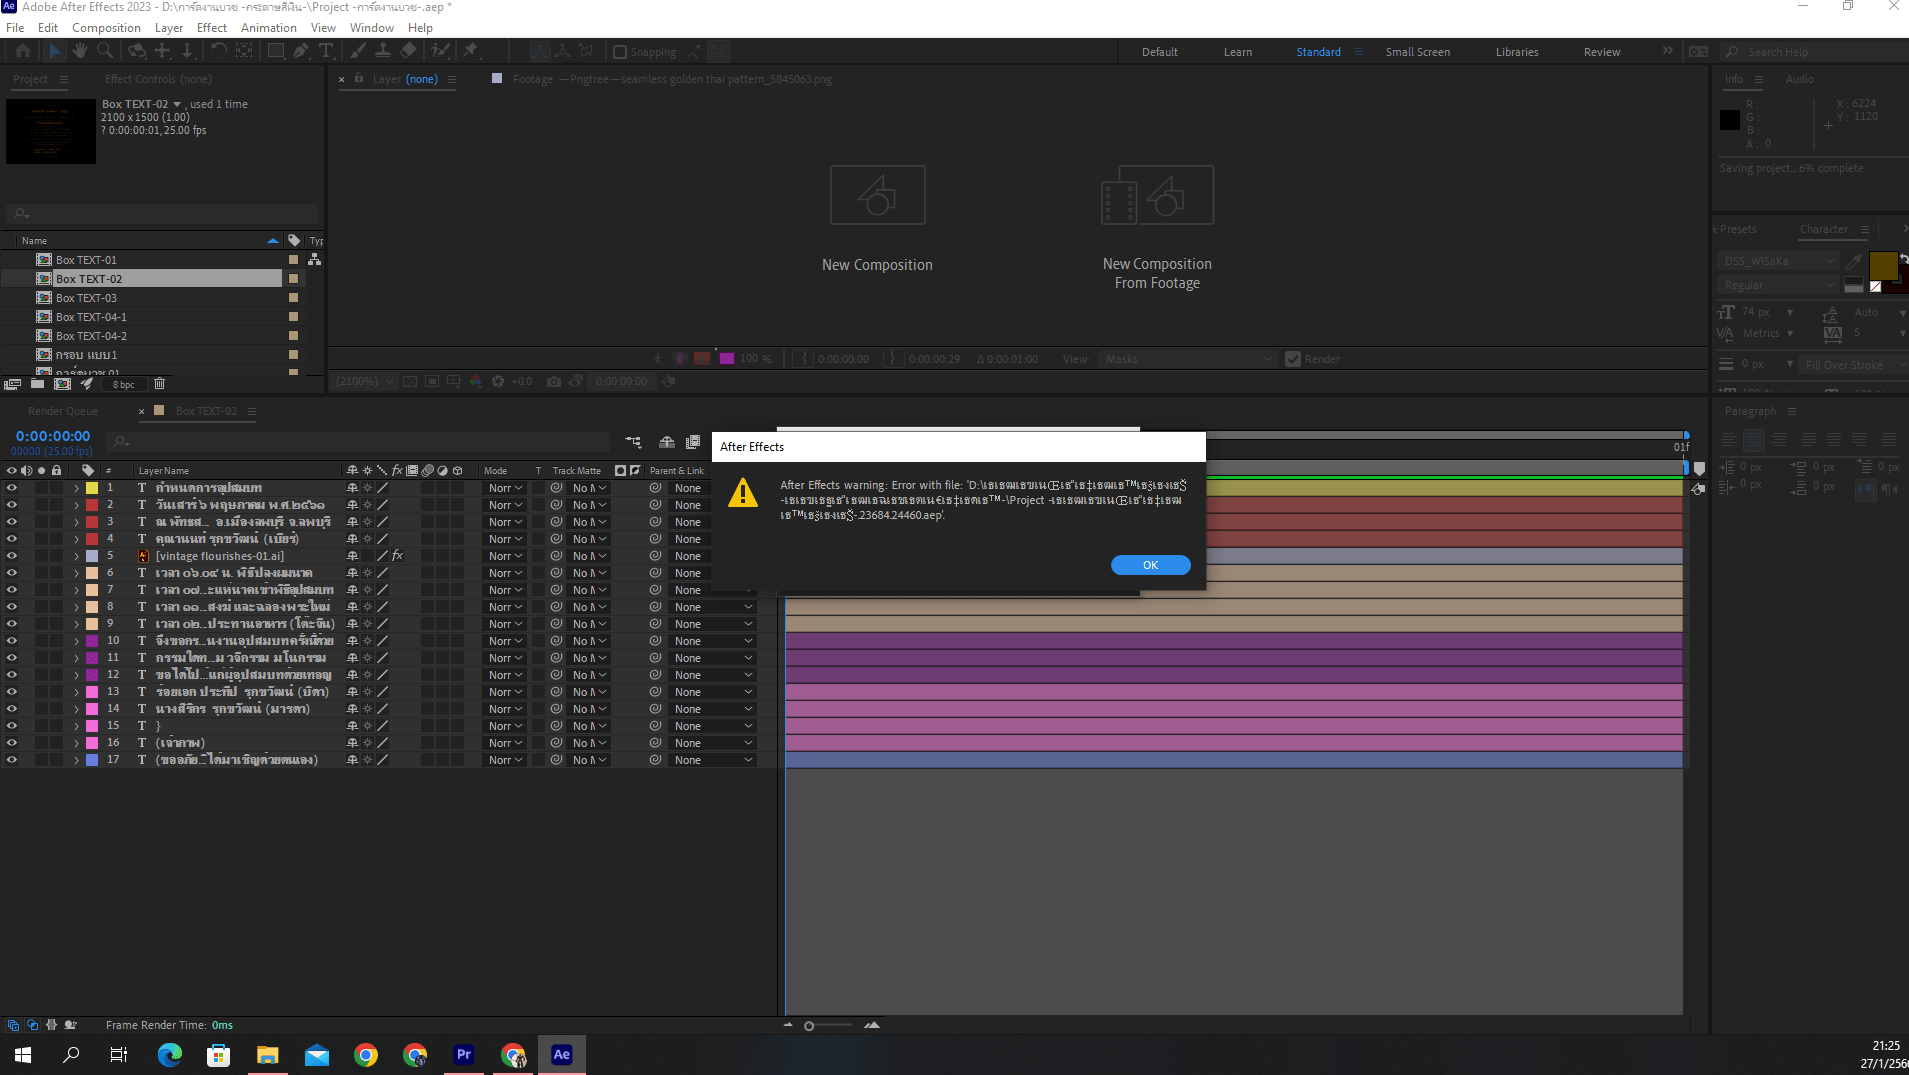1909x1075 pixels.
Task: Enable Snapping in the toolbar
Action: [x=621, y=51]
